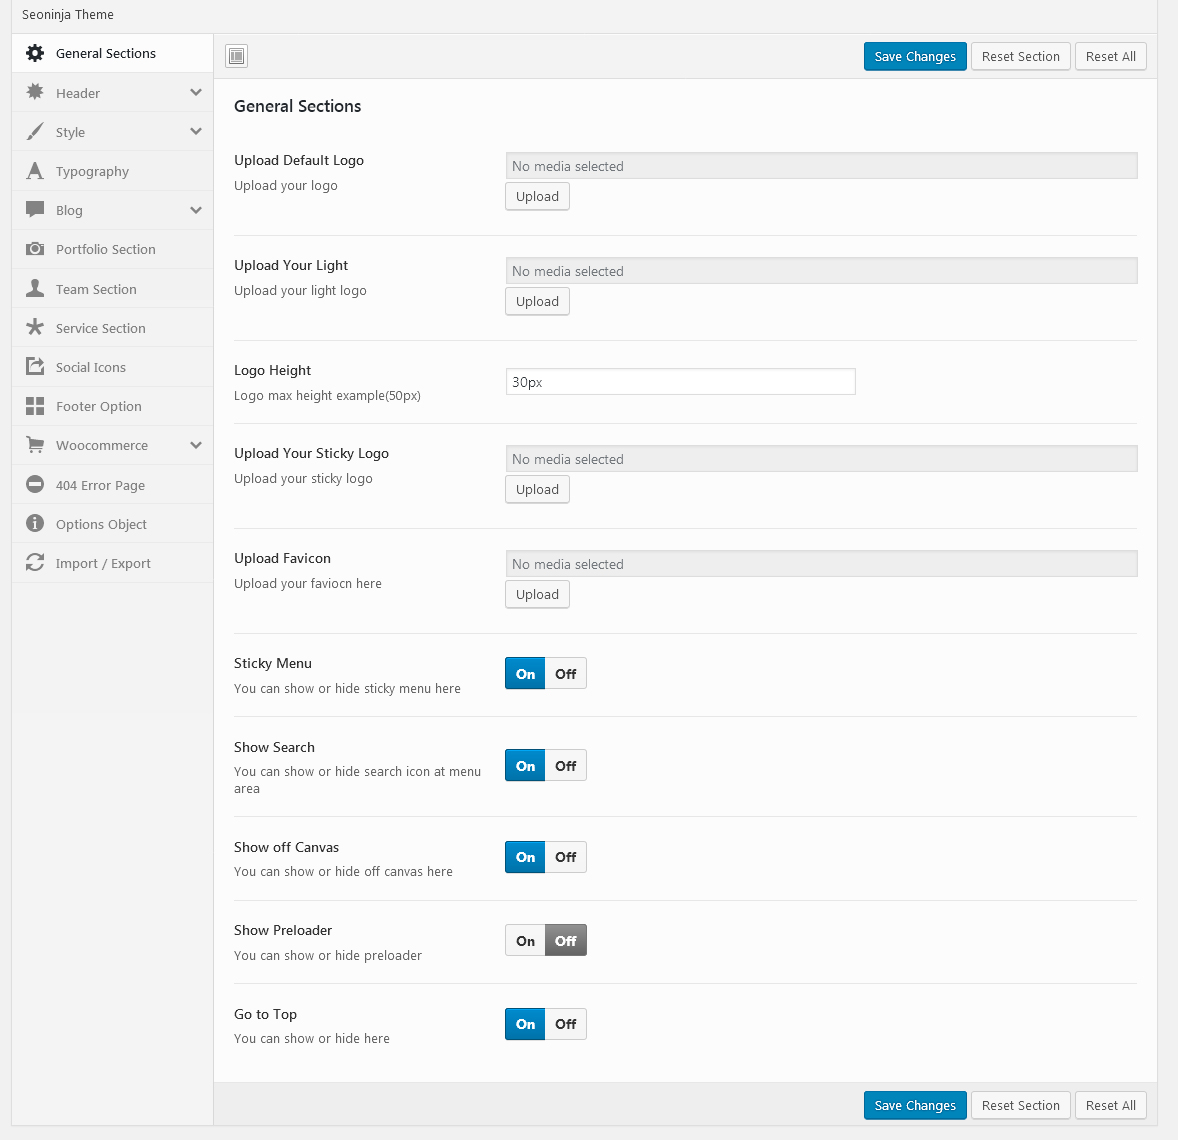Enable Show Preloader with On
Screen dimensions: 1178x1140
click(x=525, y=941)
